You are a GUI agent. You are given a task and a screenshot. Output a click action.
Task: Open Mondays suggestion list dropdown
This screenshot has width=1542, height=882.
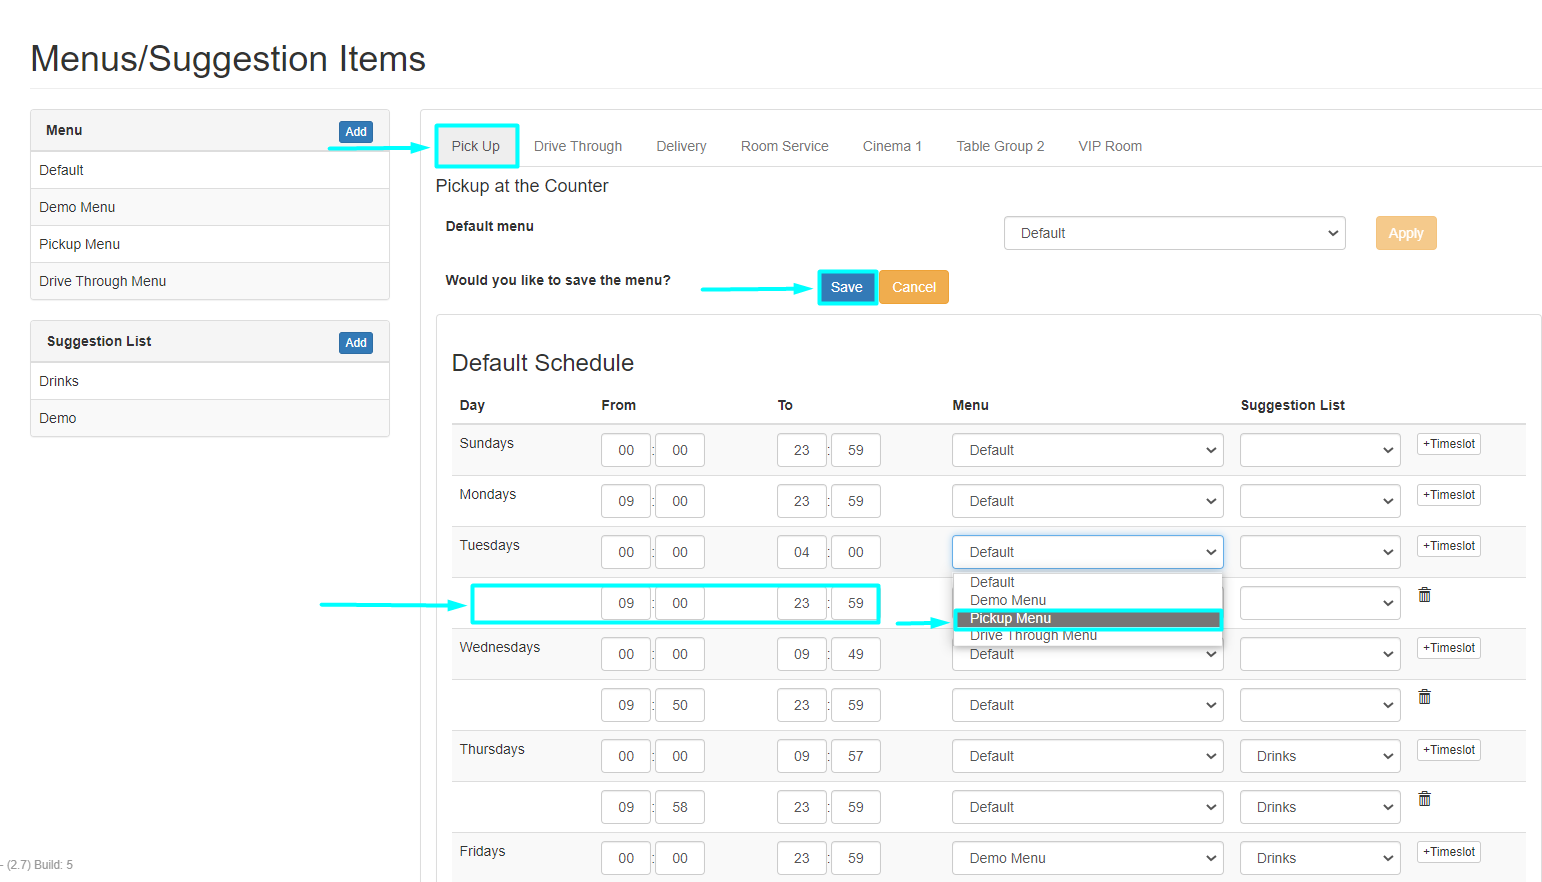[x=1320, y=501]
